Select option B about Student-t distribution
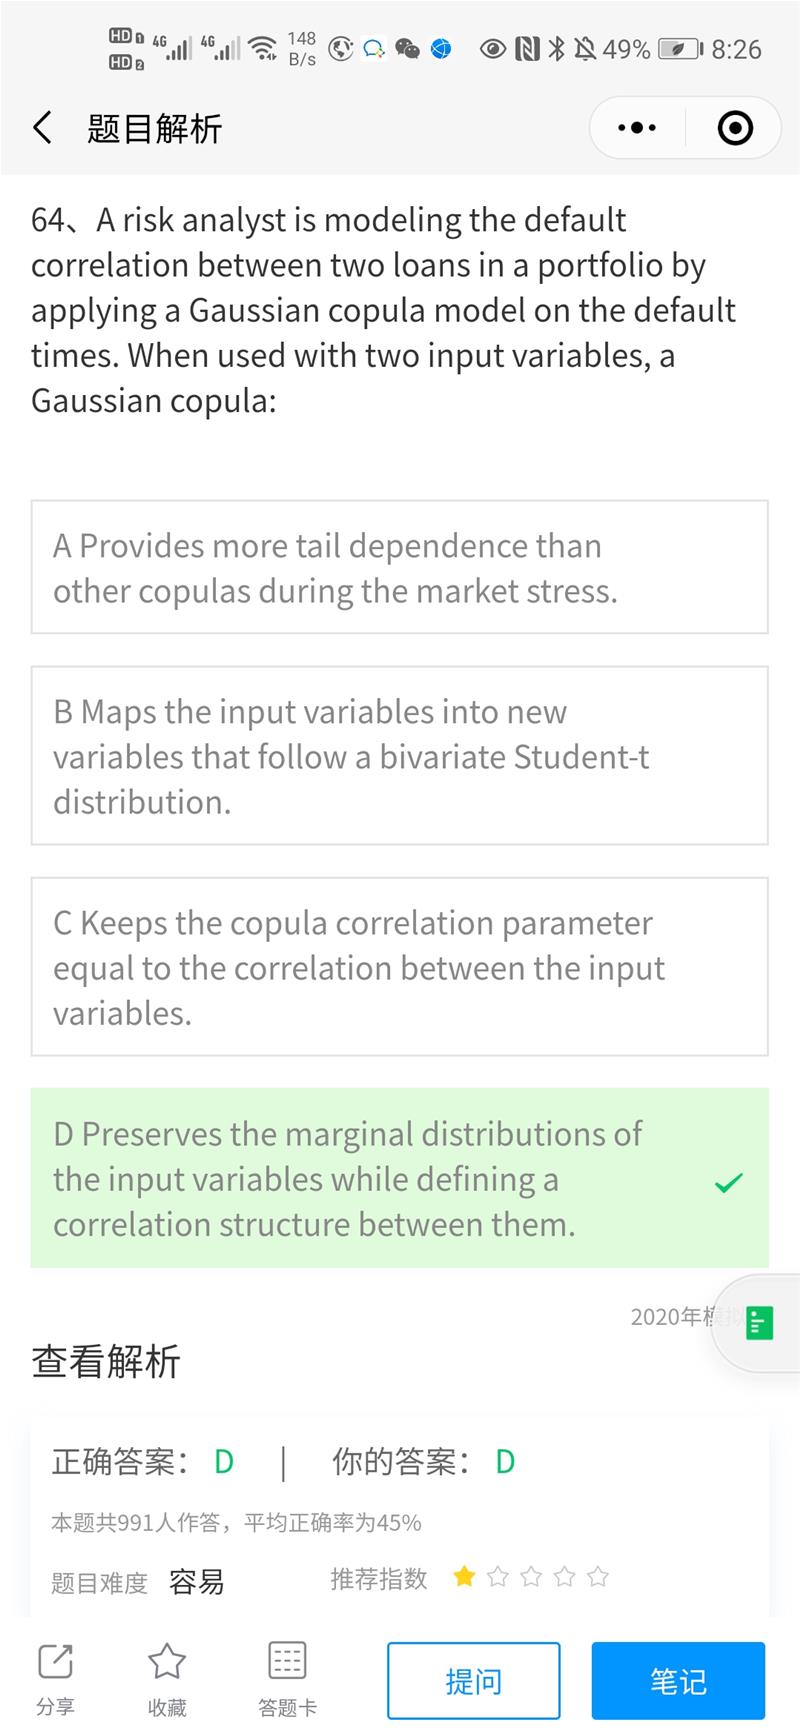This screenshot has width=800, height=1733. pyautogui.click(x=400, y=756)
